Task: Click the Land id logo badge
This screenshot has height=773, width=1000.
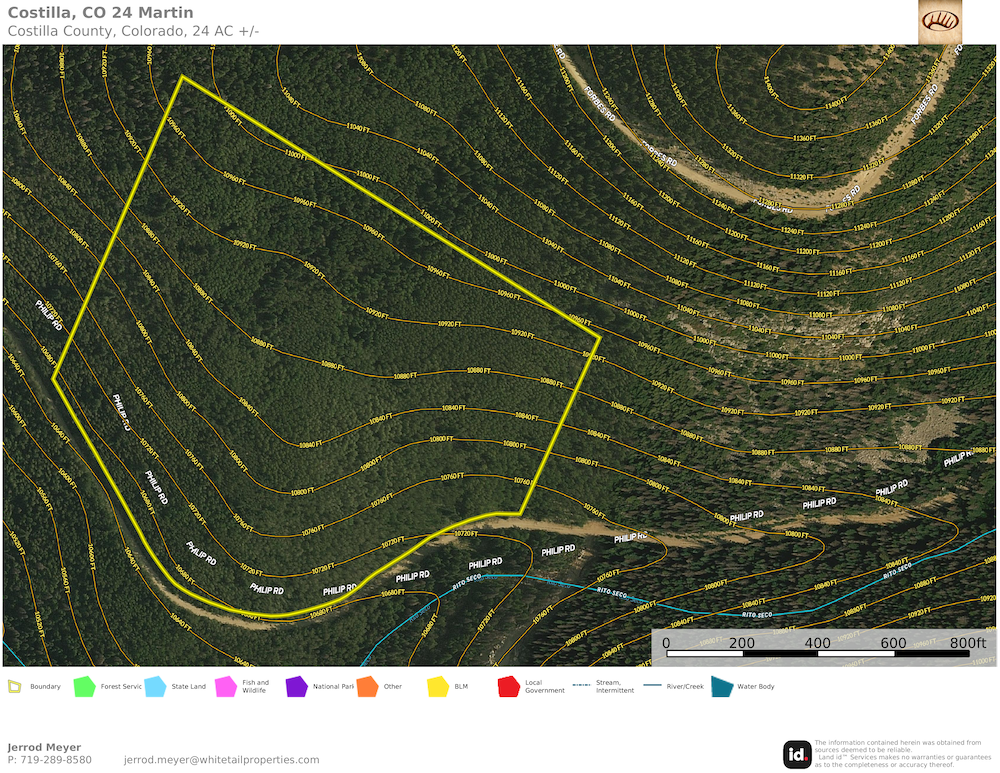Action: [x=797, y=754]
